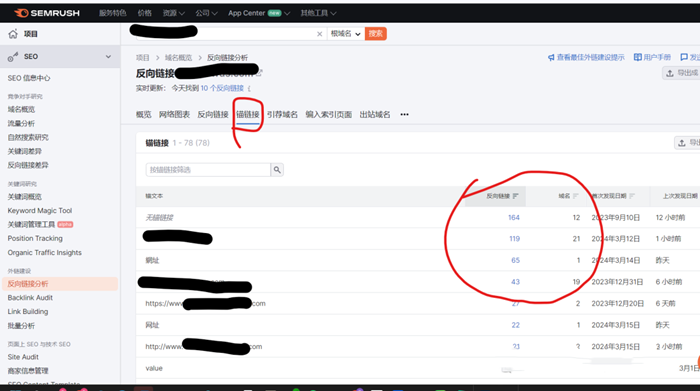Collapse the SEO sidebar section chevron
Viewport: 700px width, 391px height.
(x=108, y=57)
